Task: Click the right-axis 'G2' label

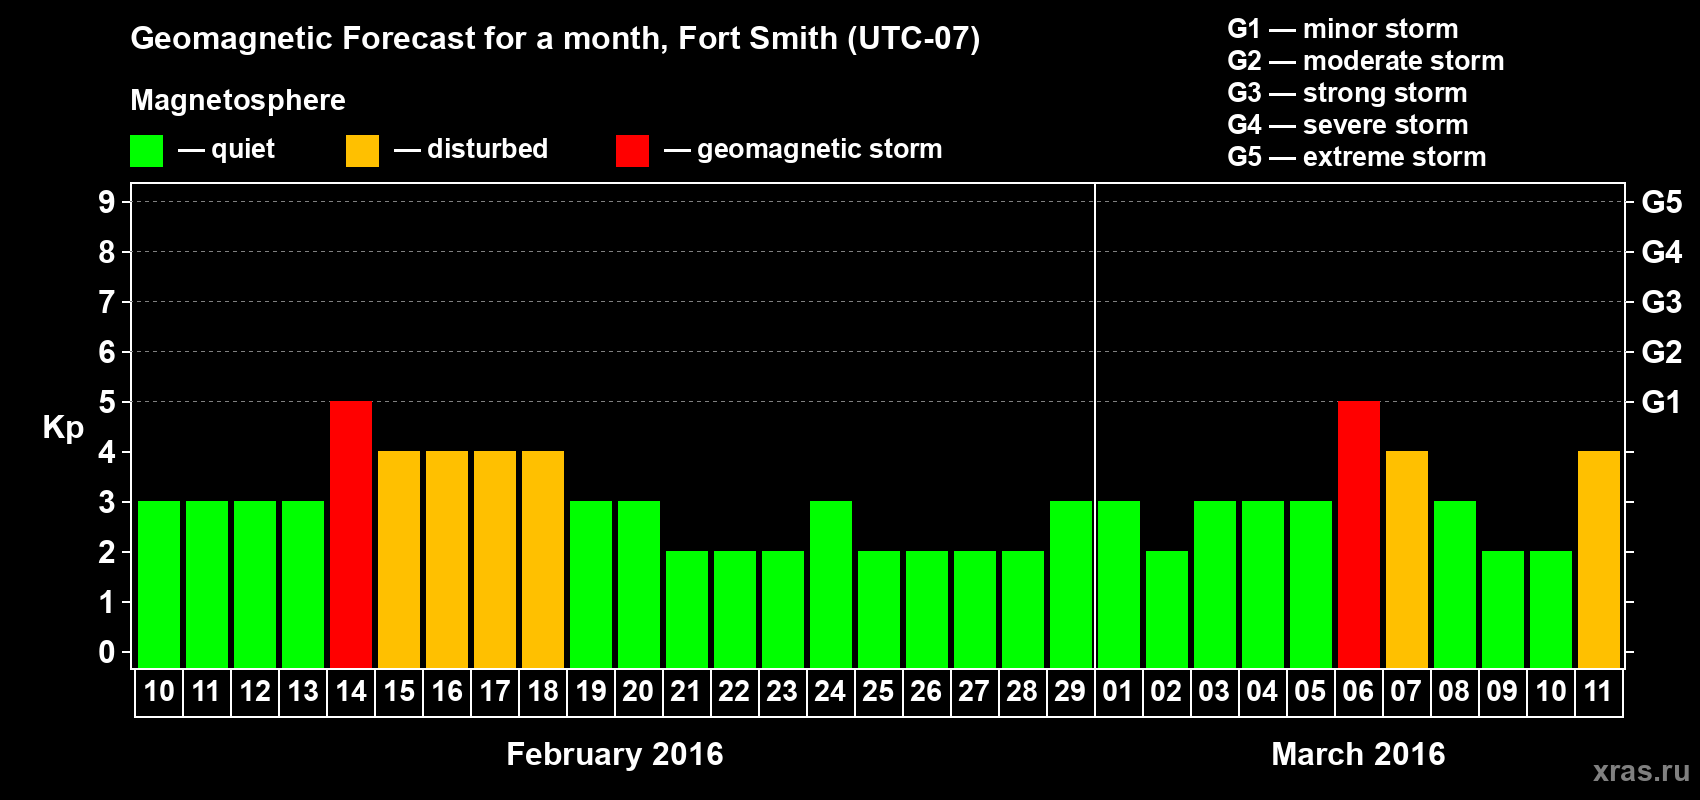Action: 1662,352
